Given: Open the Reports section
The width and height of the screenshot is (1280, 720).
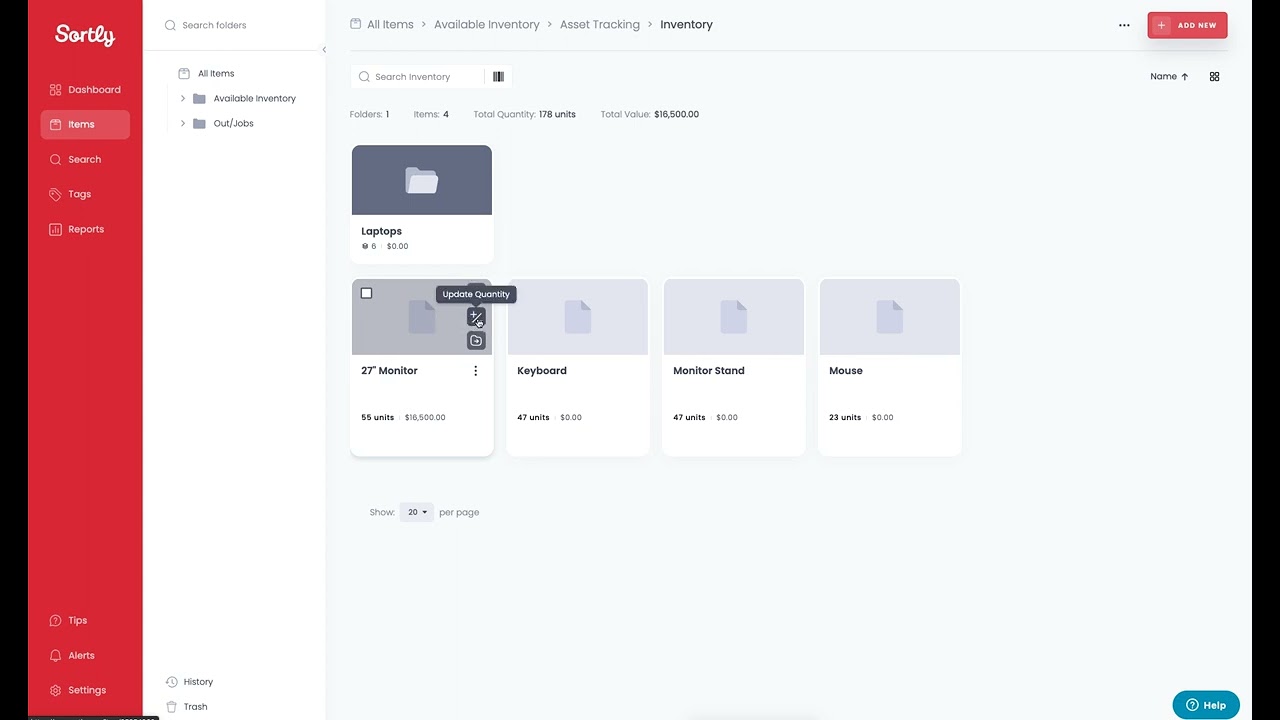Looking at the screenshot, I should click(x=85, y=229).
